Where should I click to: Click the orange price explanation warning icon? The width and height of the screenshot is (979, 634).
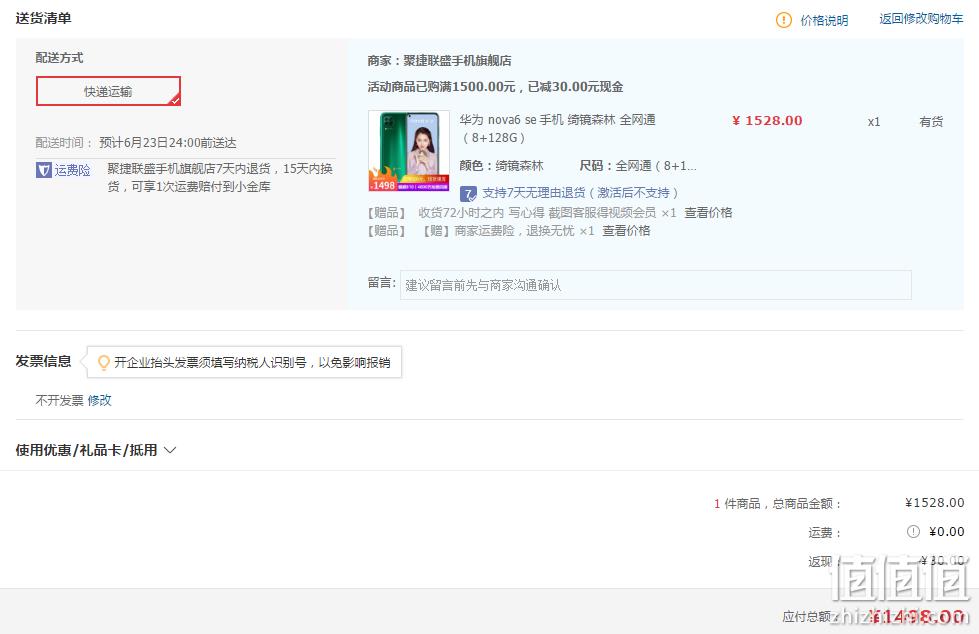click(x=783, y=20)
